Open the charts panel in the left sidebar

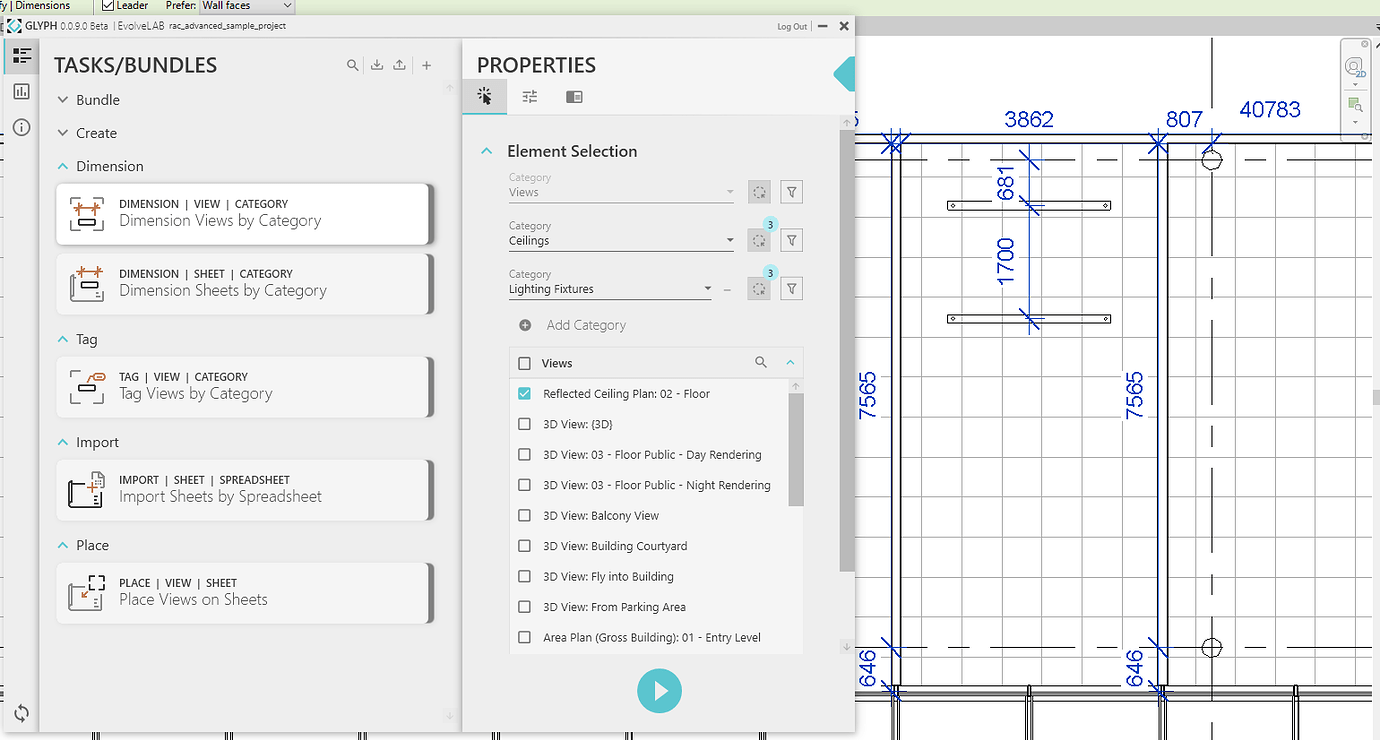21,90
